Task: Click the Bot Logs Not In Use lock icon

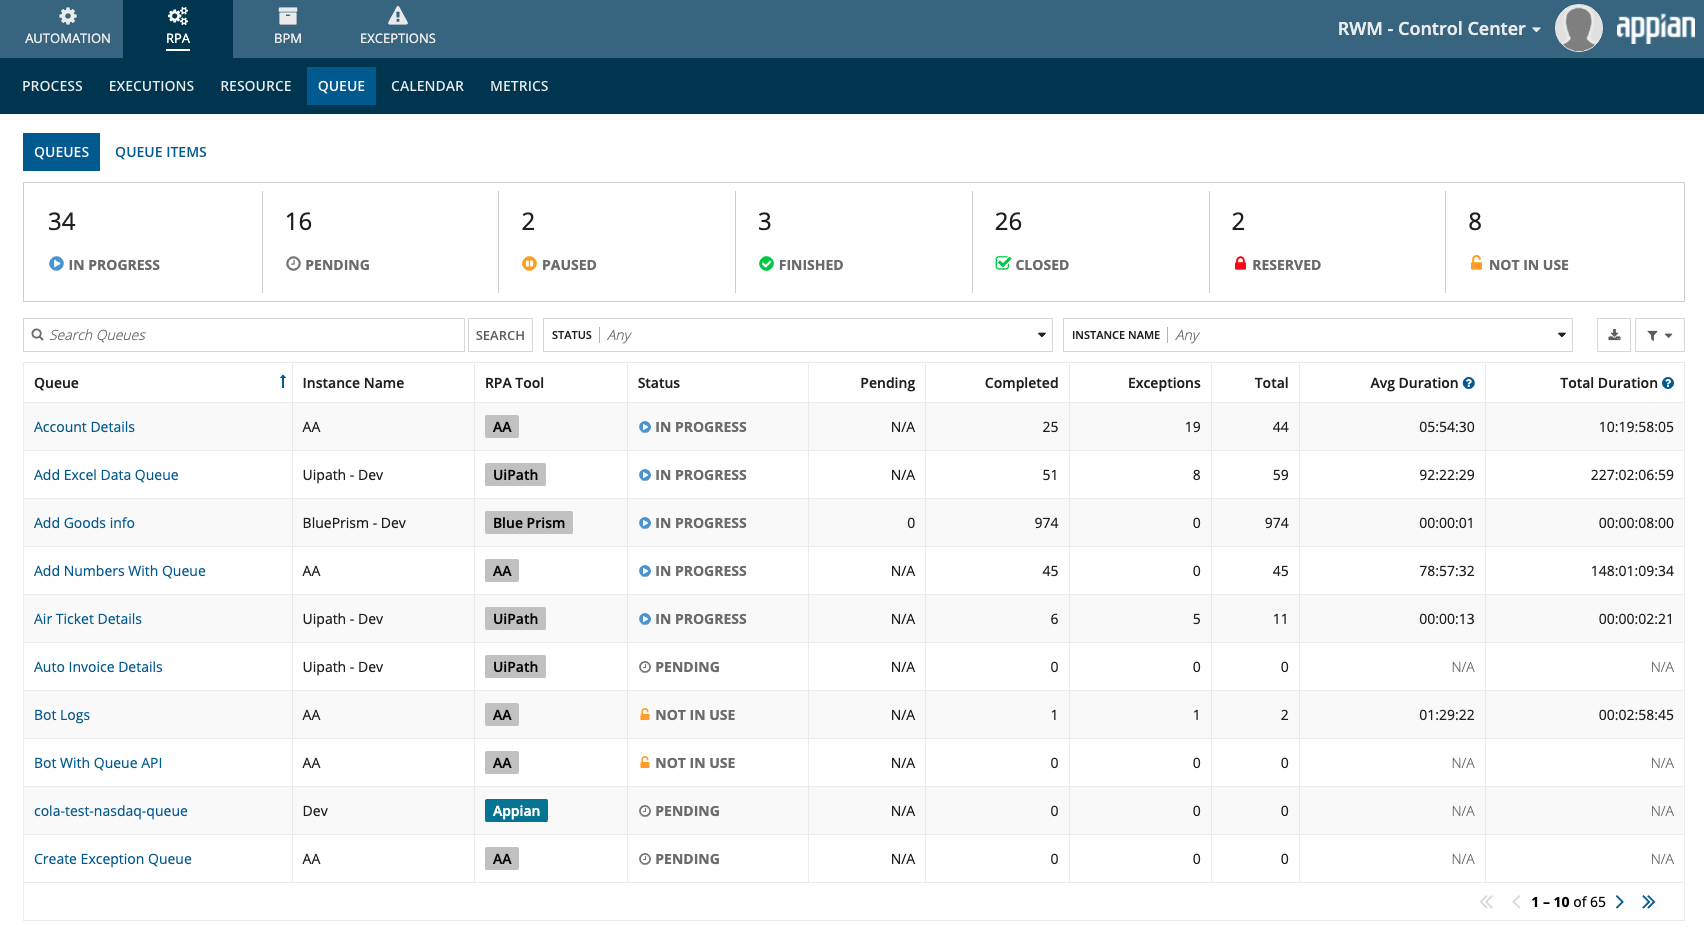Action: coord(645,714)
